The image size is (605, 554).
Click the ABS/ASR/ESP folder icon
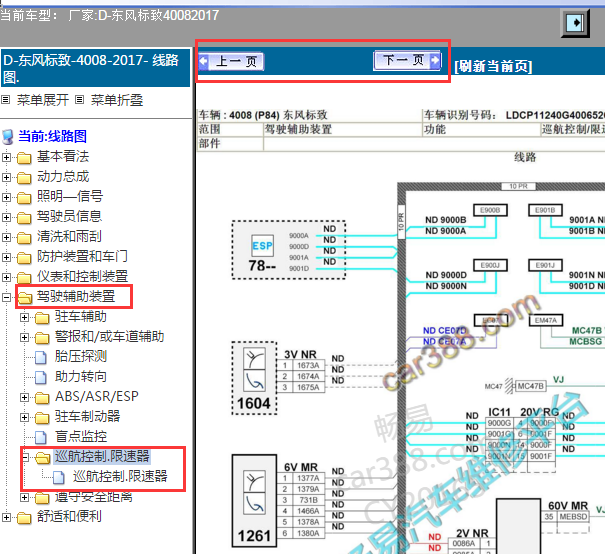[x=42, y=398]
